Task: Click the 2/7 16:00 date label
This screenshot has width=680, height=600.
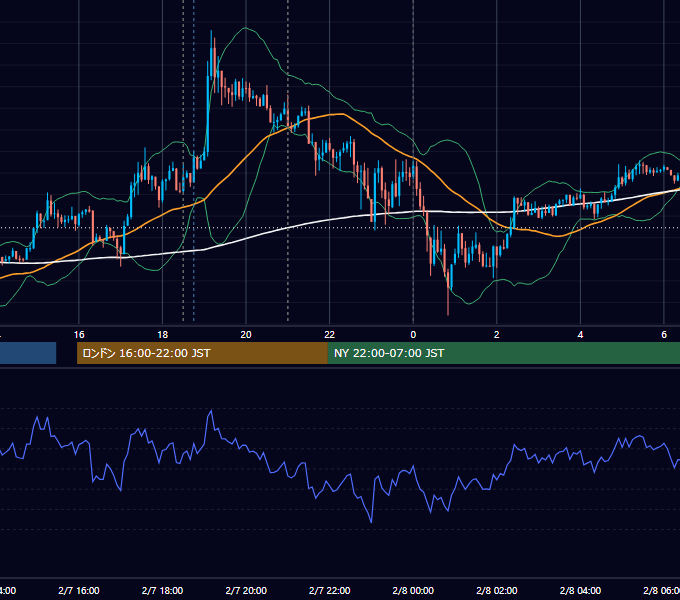Action: pyautogui.click(x=79, y=590)
